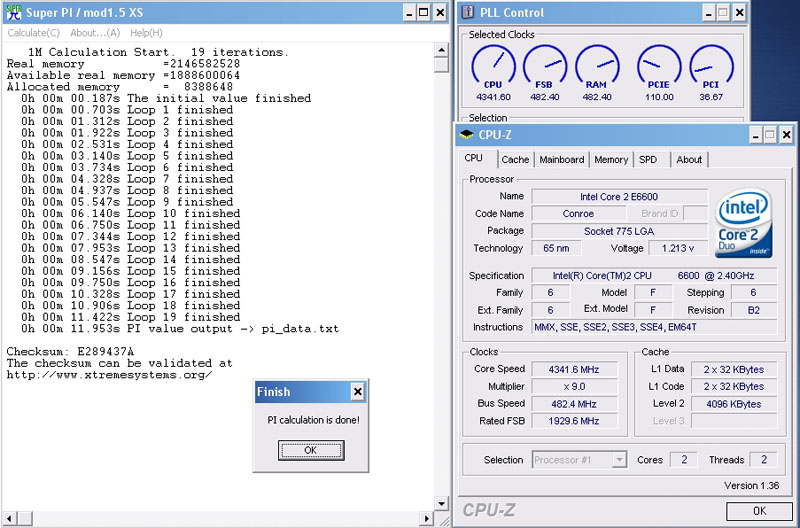Click the 'http://www.xtremesystems.org/' text line
The width and height of the screenshot is (800, 528).
109,375
